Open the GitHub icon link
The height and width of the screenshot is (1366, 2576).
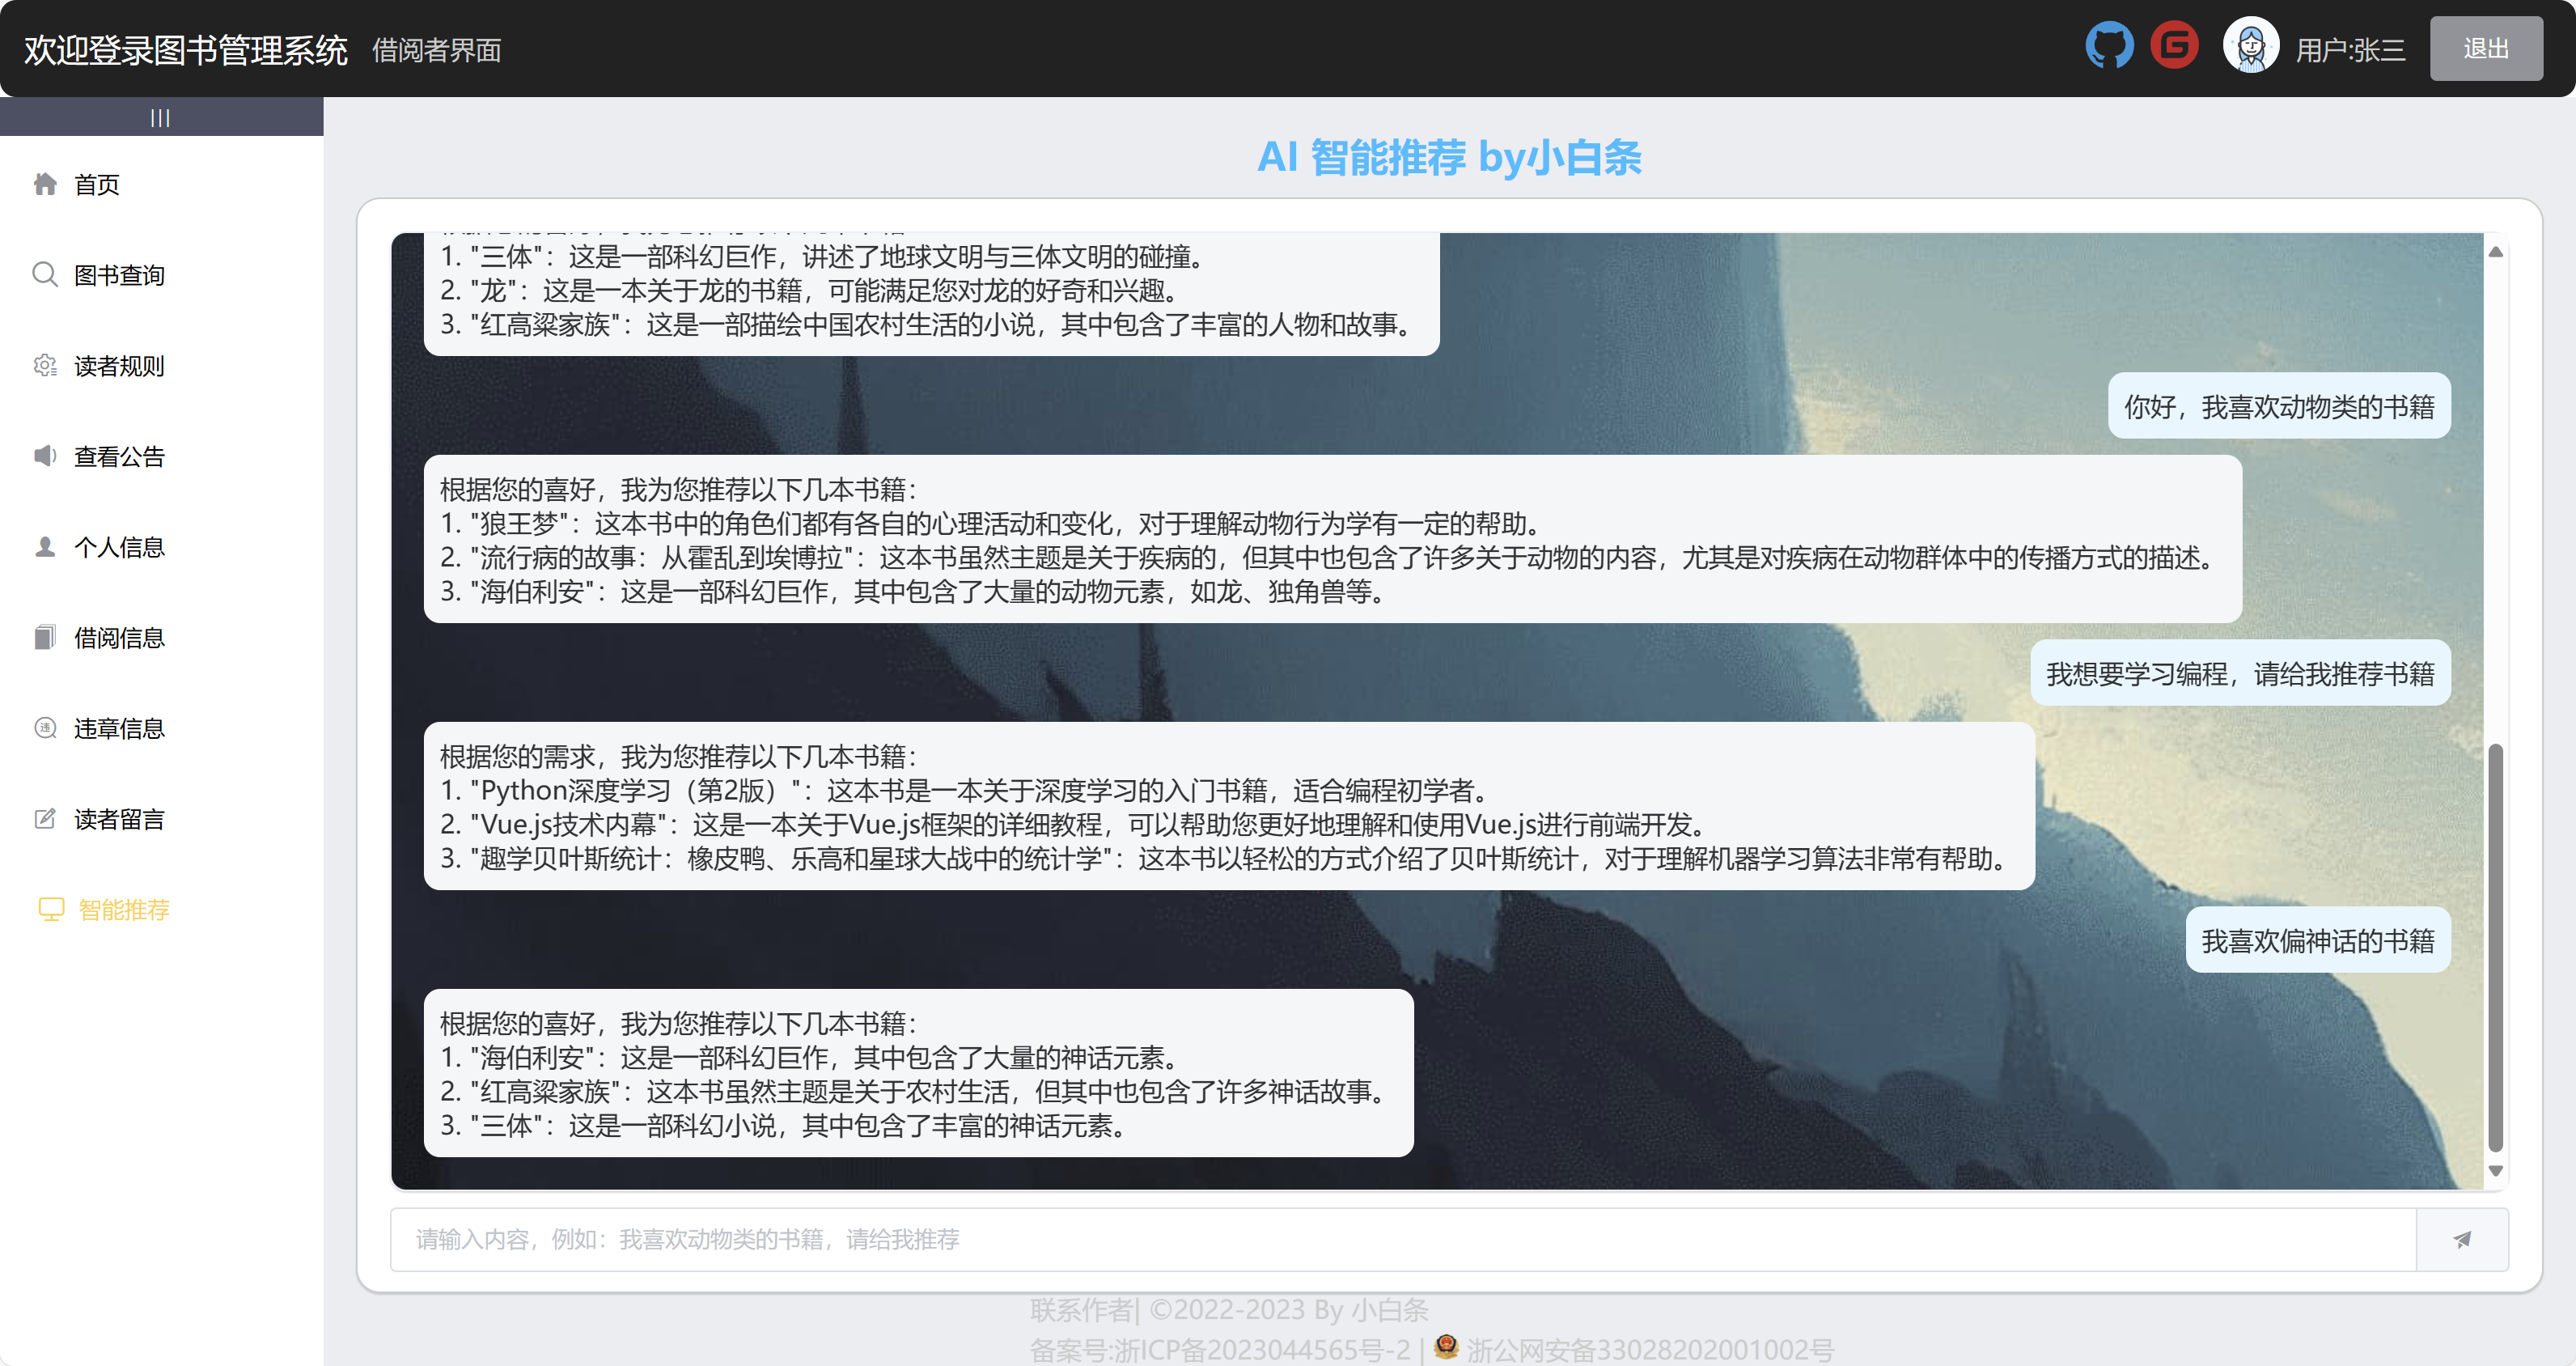(x=2108, y=46)
